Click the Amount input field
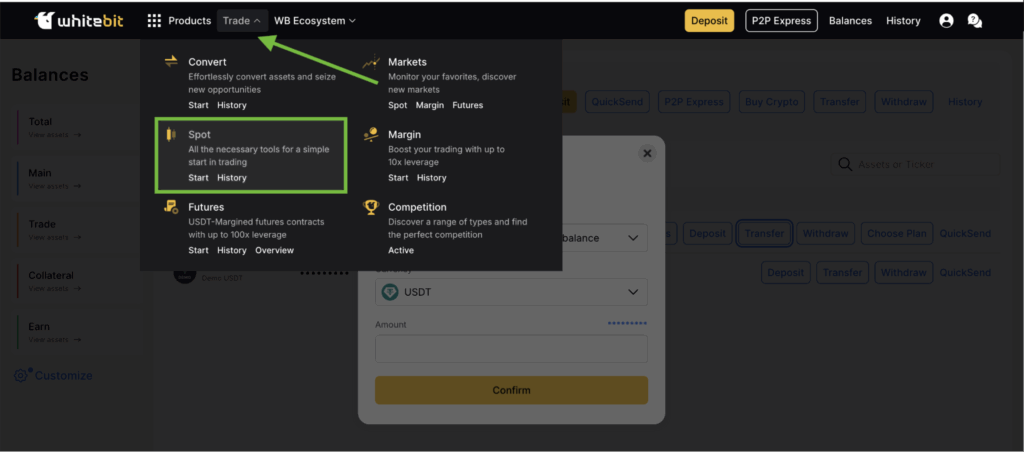The image size is (1024, 452). click(511, 349)
